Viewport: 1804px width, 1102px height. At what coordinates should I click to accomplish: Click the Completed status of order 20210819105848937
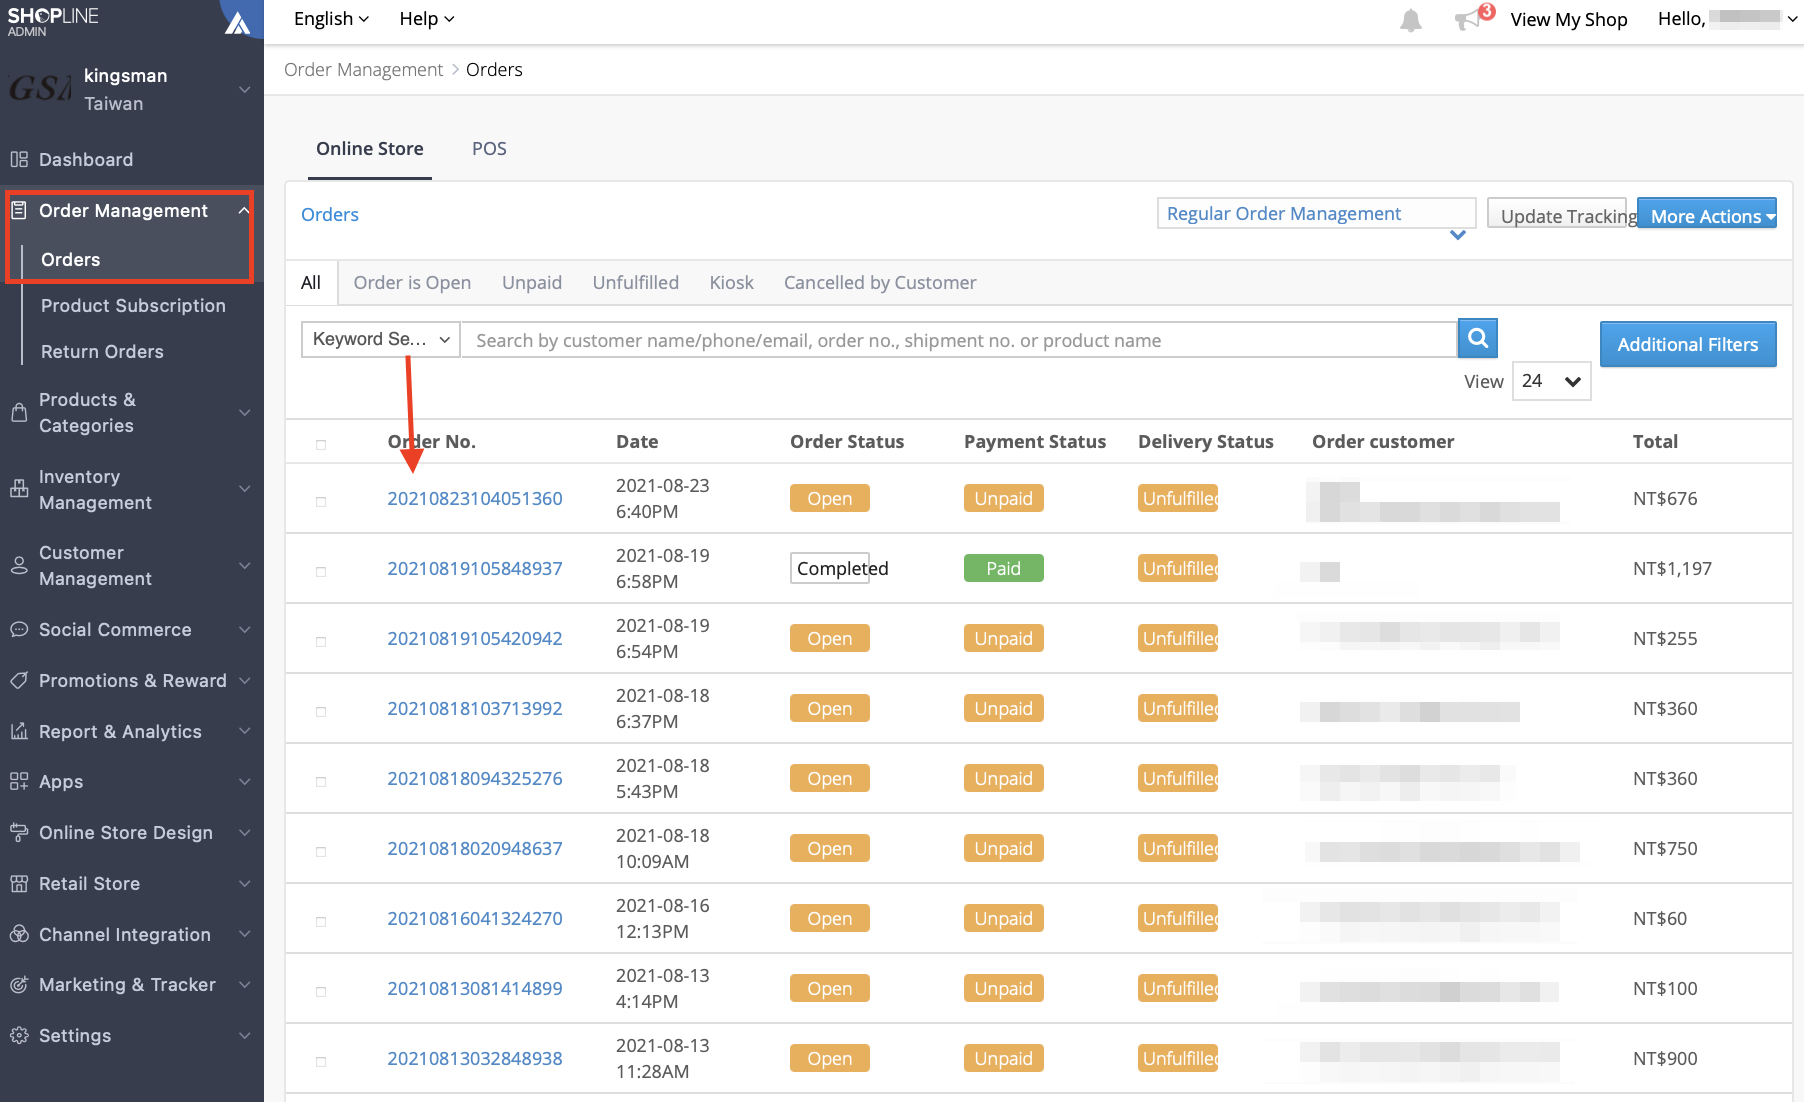pos(830,568)
